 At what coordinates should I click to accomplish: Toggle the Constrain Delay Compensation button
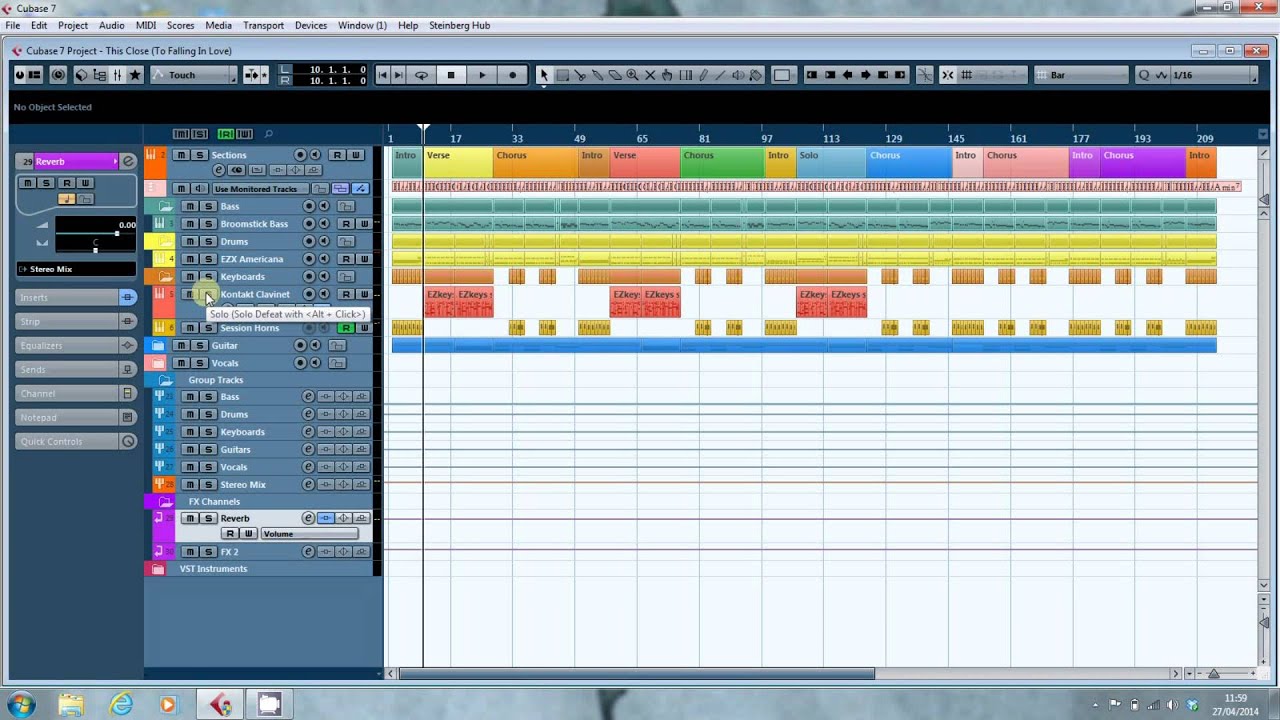pos(58,75)
